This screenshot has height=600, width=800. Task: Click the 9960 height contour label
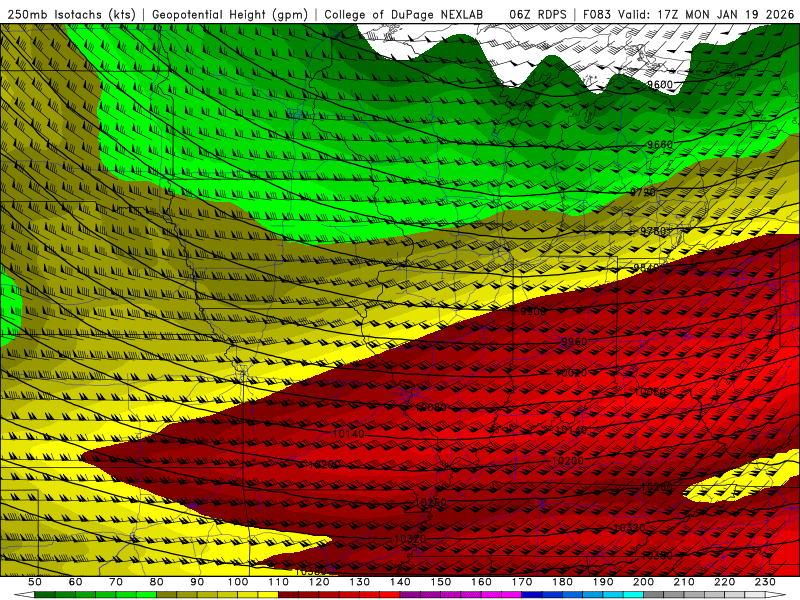click(574, 341)
